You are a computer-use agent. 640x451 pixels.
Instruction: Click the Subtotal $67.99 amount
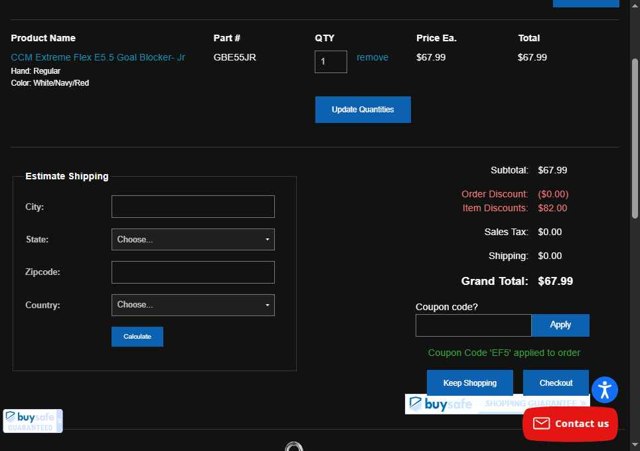(552, 170)
